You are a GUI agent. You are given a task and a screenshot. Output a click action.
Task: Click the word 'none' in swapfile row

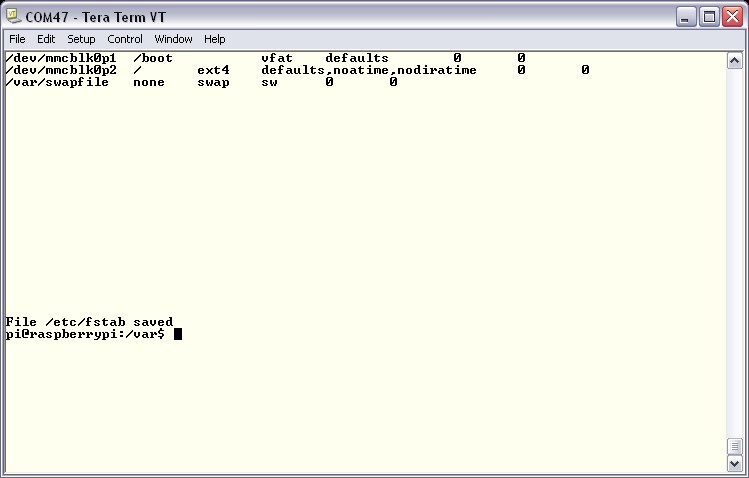pyautogui.click(x=149, y=83)
